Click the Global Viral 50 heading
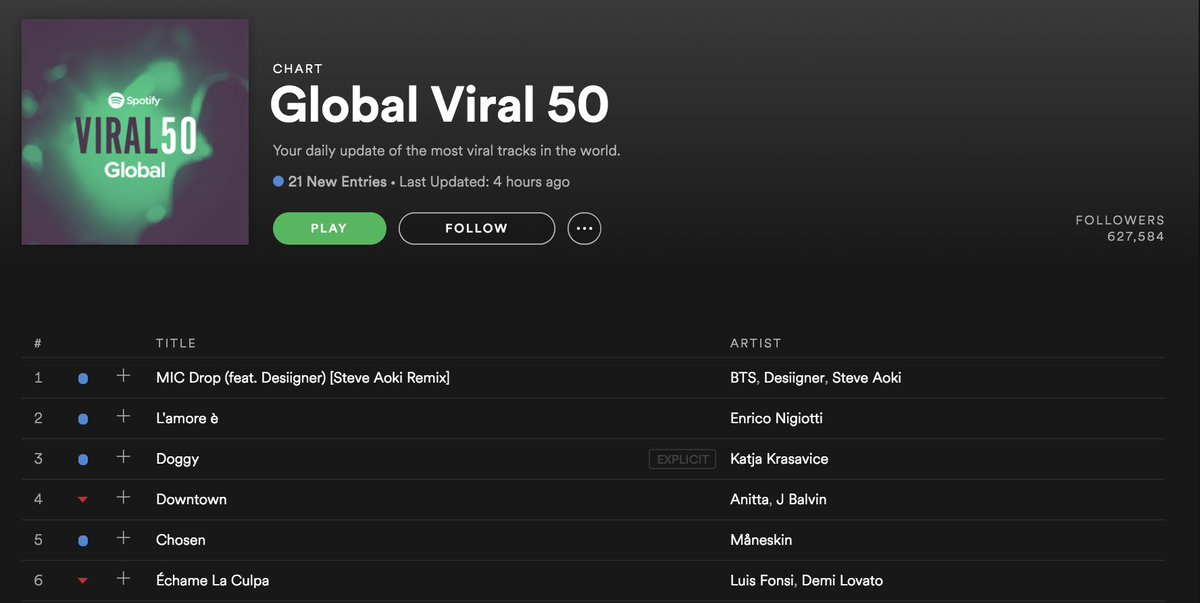This screenshot has height=603, width=1200. coord(439,105)
